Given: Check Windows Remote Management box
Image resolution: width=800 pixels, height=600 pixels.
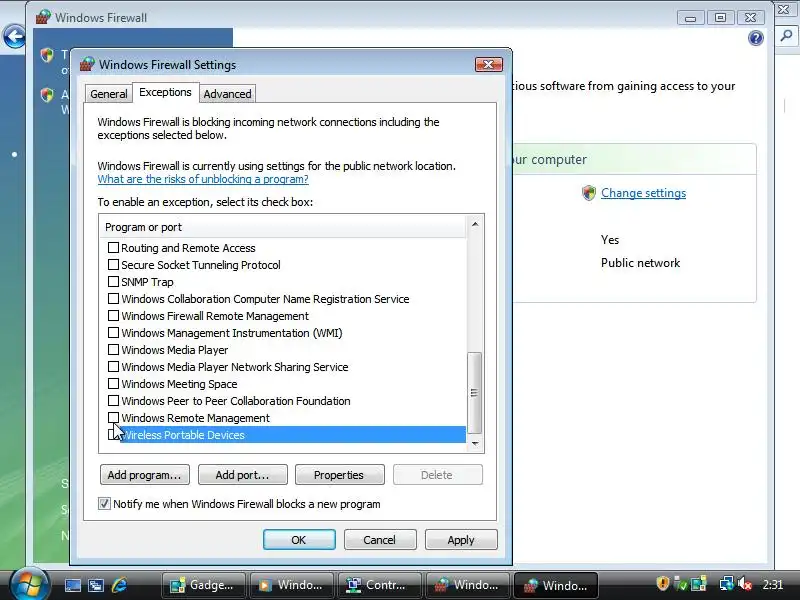Looking at the screenshot, I should coord(113,418).
